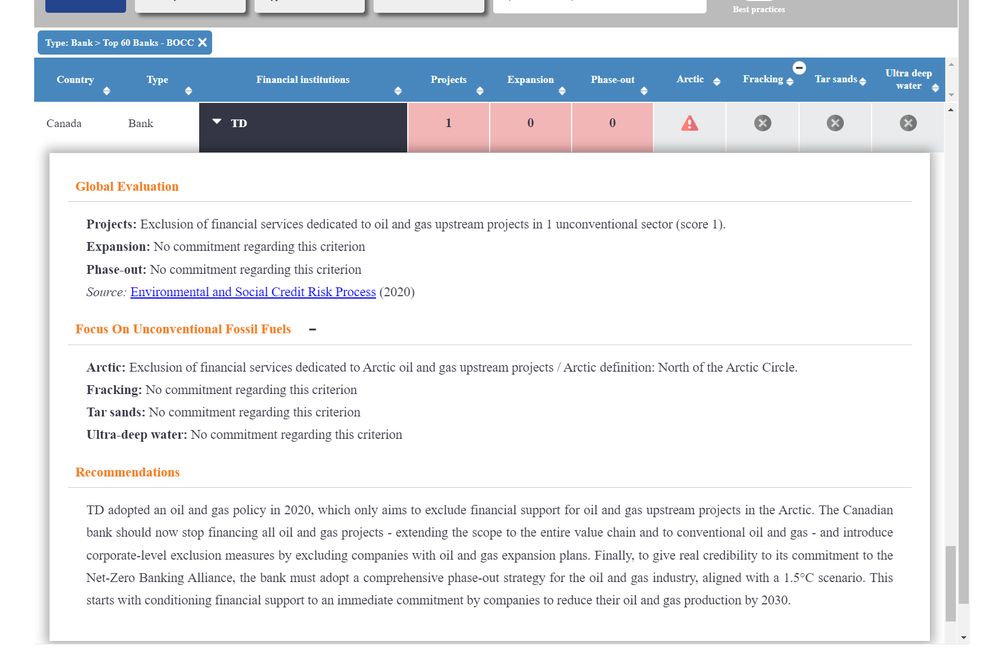The image size is (1000, 649).
Task: Click the TD Phase-out score cell
Action: tap(612, 128)
